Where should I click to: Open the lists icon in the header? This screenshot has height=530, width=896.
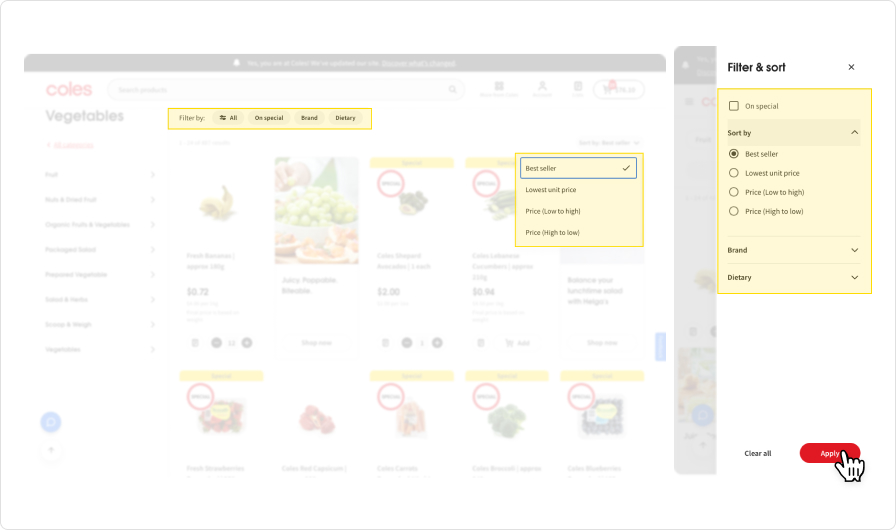tap(578, 88)
